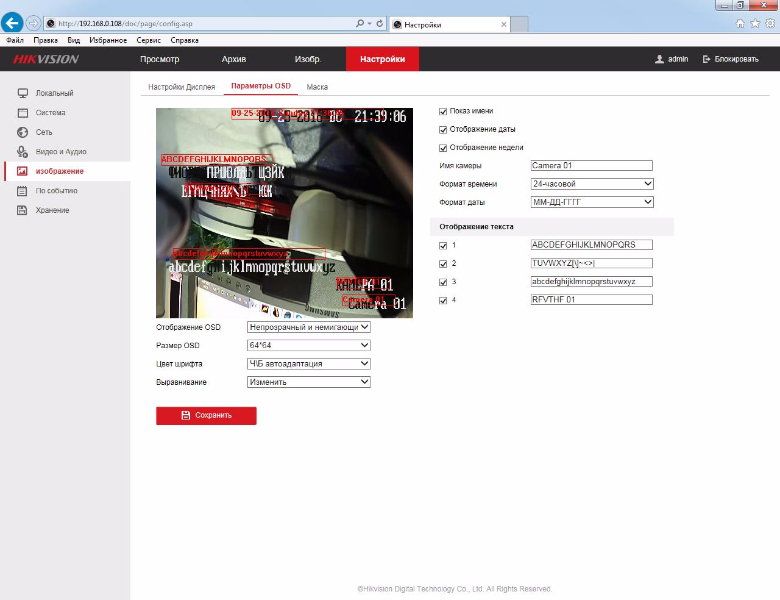The image size is (780, 600).
Task: Refresh the page with the reload icon
Action: coord(380,23)
